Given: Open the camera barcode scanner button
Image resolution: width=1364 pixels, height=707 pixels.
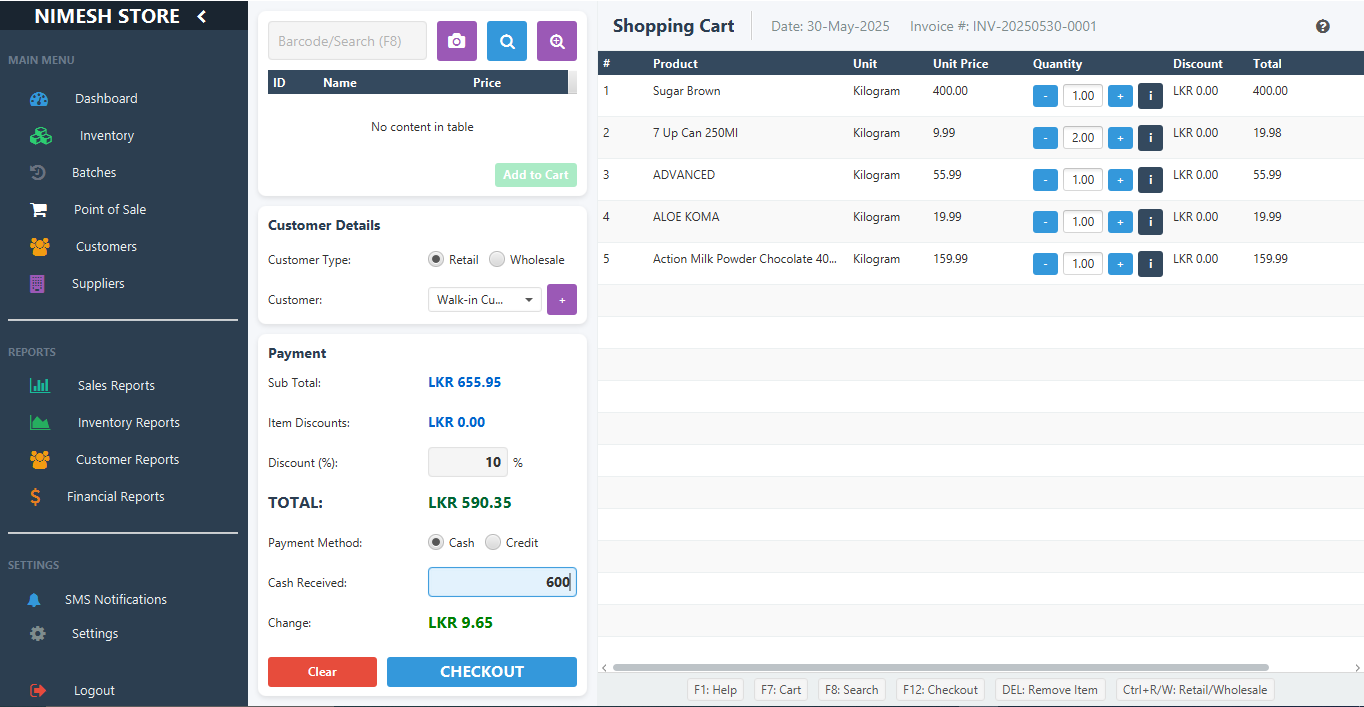Looking at the screenshot, I should click(457, 41).
